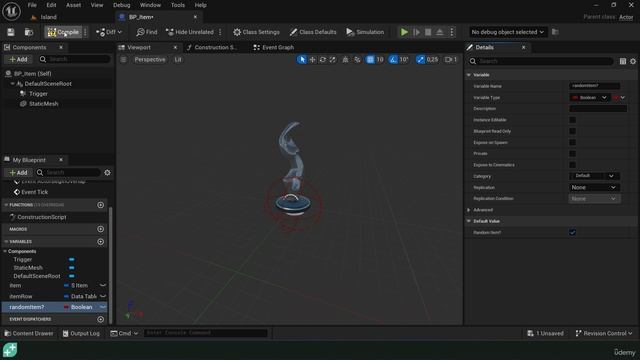Switch to the Event Graph tab

point(274,47)
